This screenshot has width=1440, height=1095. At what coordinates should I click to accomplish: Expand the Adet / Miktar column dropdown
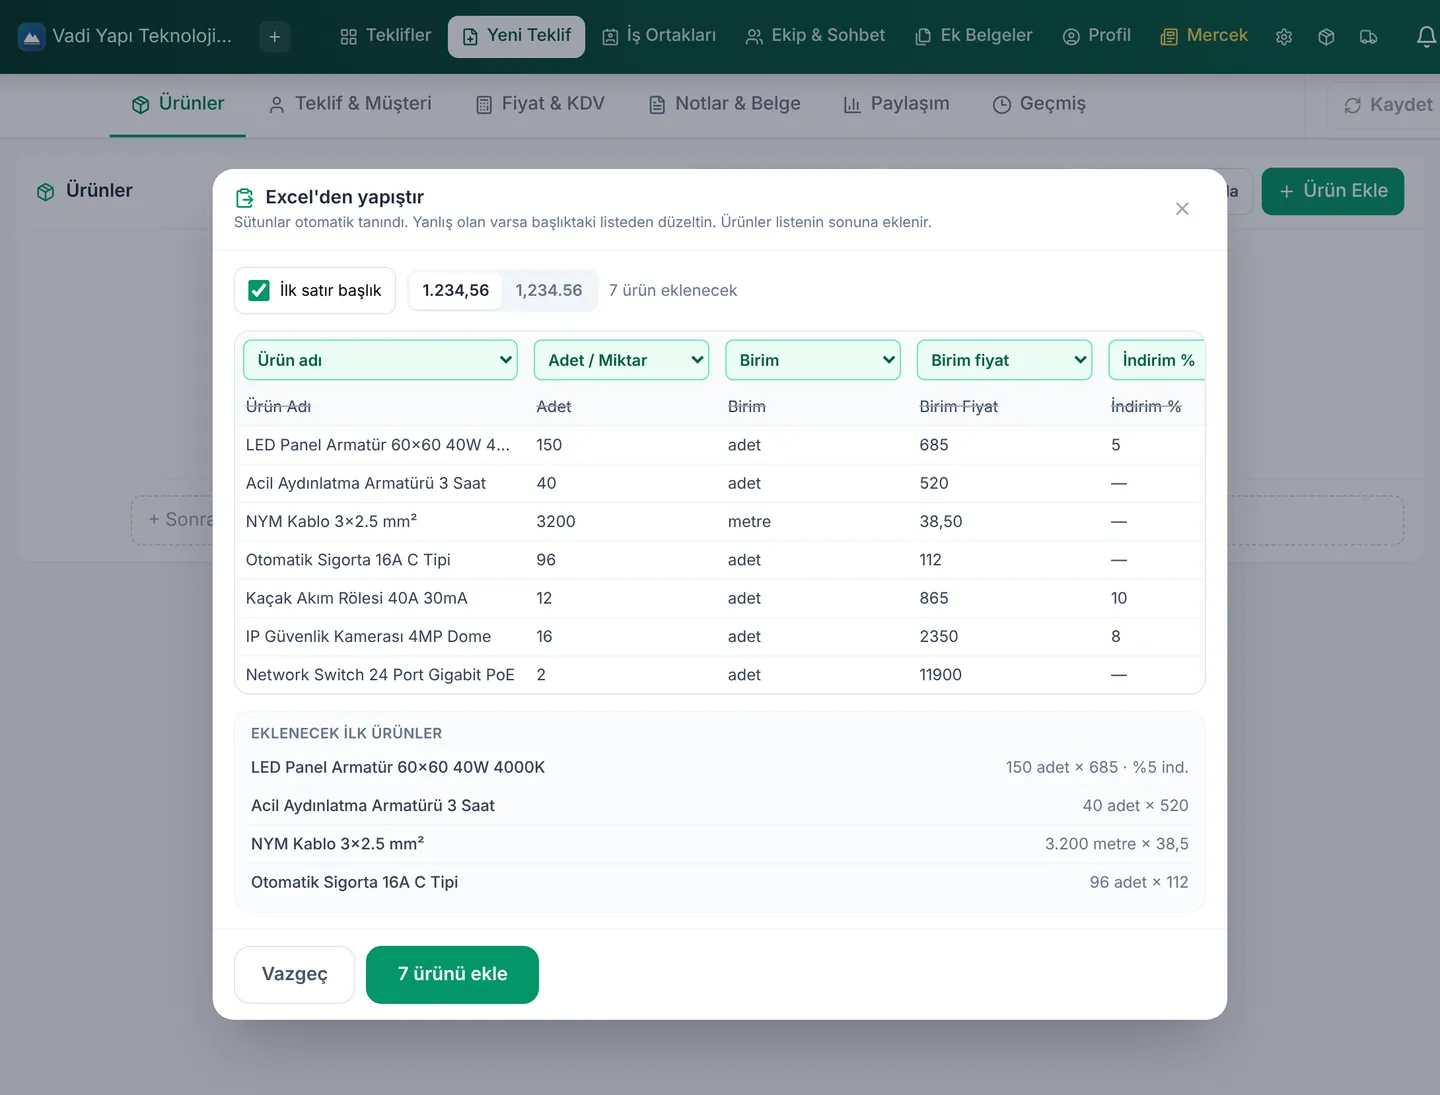coord(622,360)
